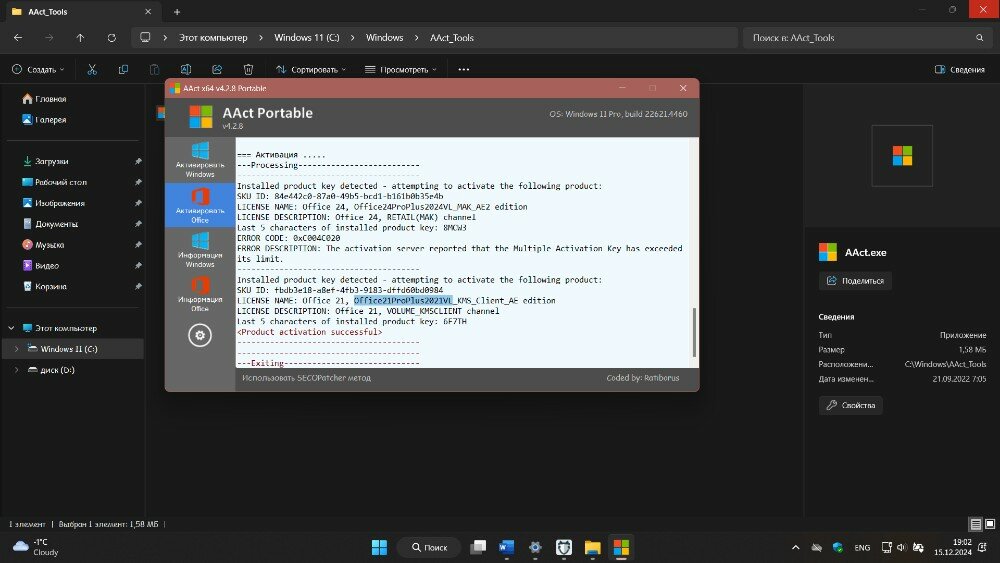The height and width of the screenshot is (563, 1000).
Task: Switch to details list view in Explorer status bar
Action: pos(975,524)
